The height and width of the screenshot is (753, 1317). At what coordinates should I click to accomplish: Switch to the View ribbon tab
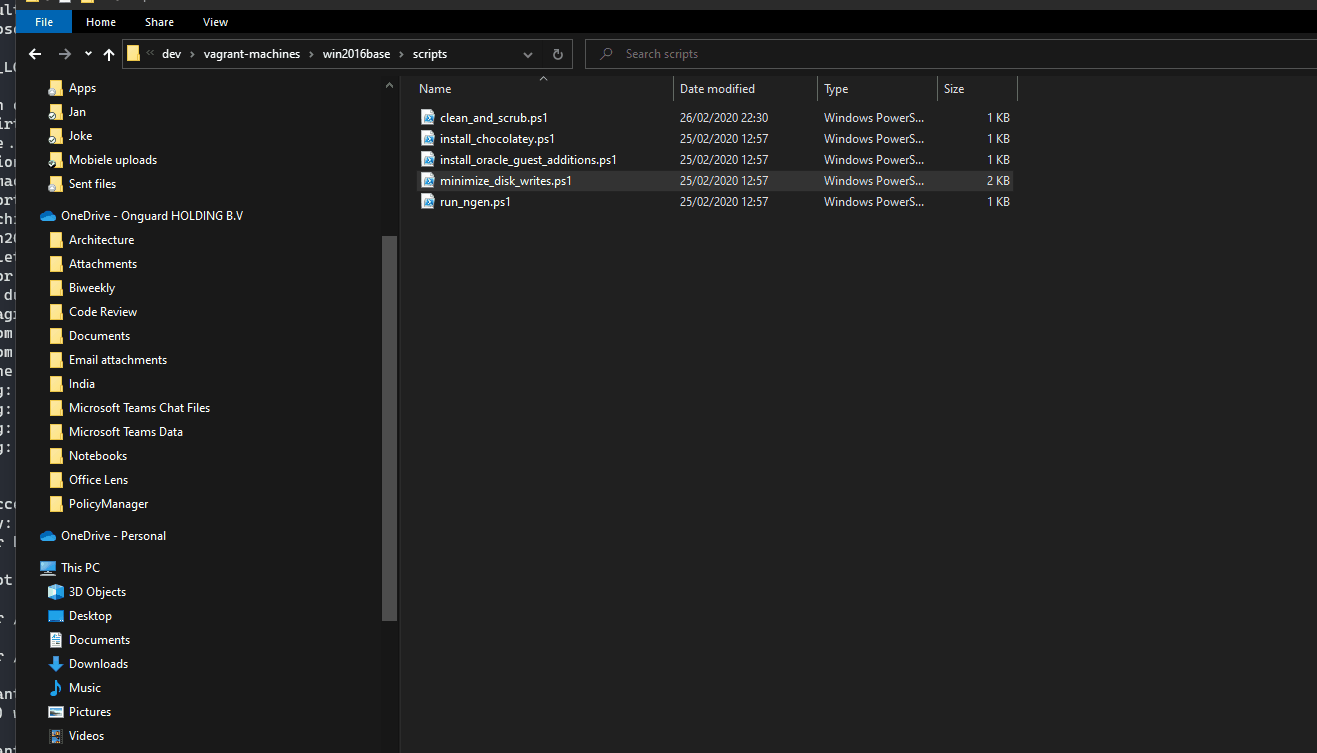(x=215, y=21)
